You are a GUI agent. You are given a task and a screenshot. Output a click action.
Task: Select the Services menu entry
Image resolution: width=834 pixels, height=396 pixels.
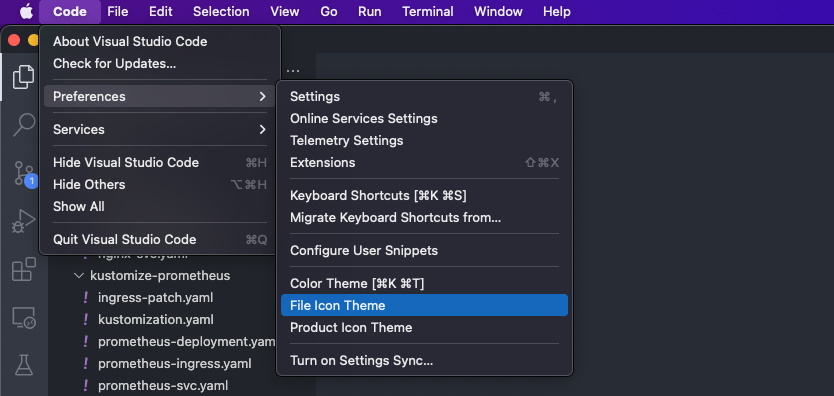(160, 129)
